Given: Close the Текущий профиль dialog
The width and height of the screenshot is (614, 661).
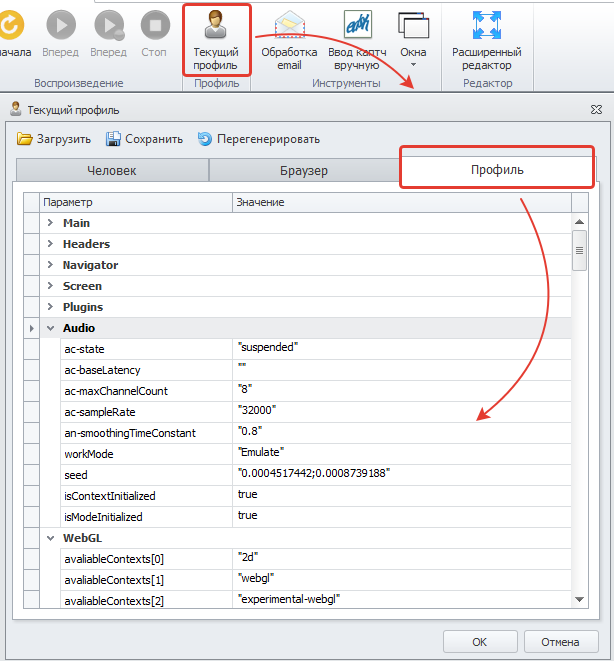Looking at the screenshot, I should pos(596,110).
